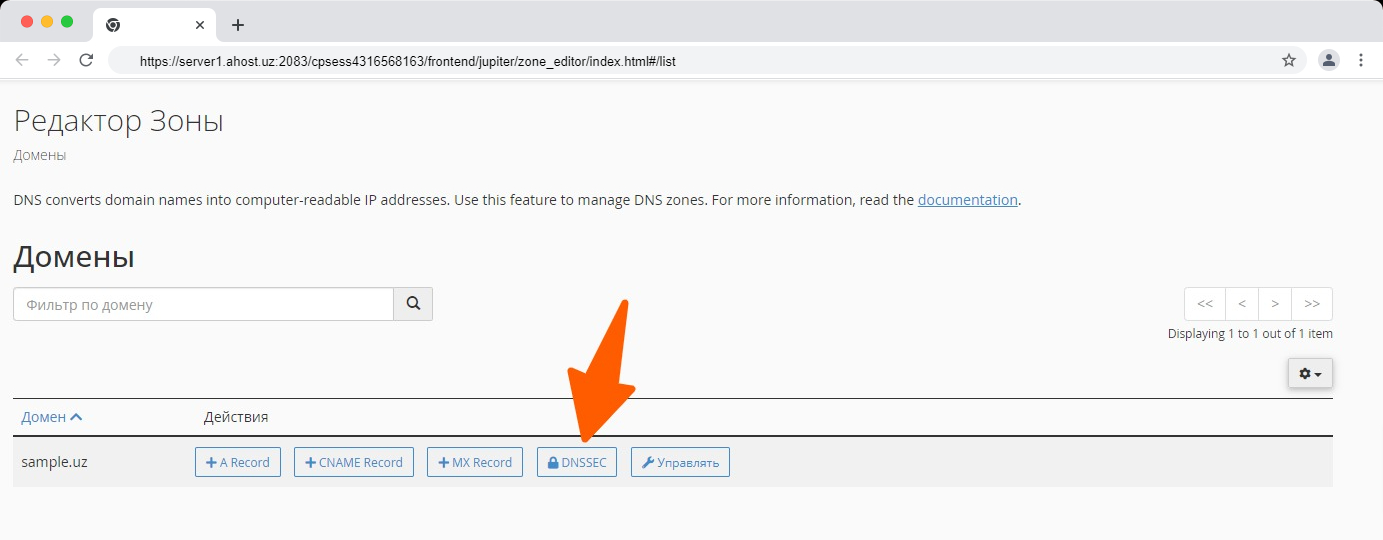Screen dimensions: 1383x540
Task: Click the Редактор Зоны title
Action: (118, 122)
